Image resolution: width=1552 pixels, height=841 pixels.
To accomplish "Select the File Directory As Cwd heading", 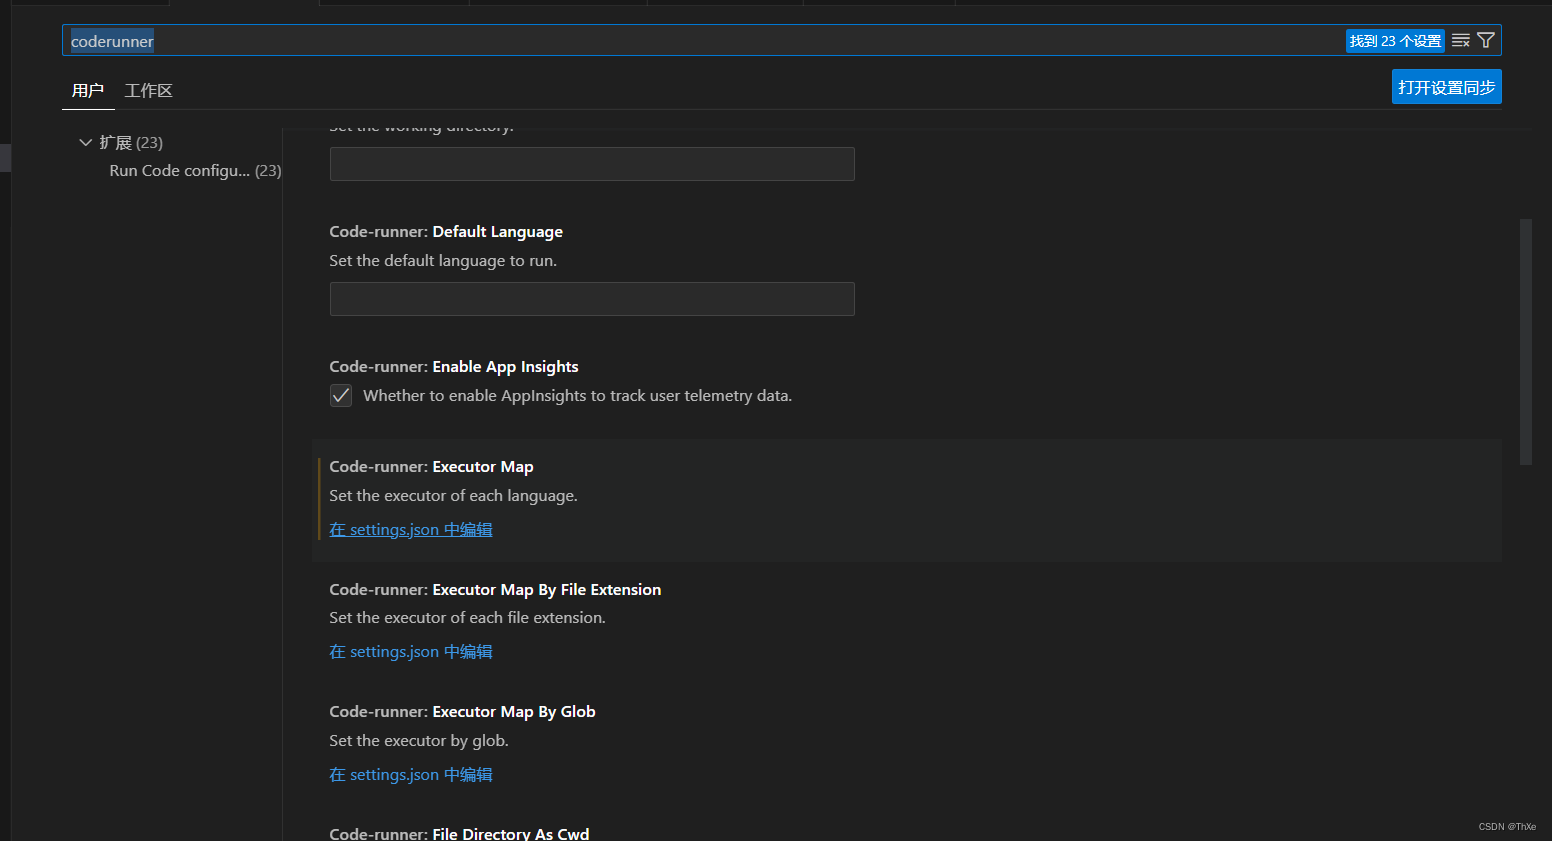I will click(459, 833).
